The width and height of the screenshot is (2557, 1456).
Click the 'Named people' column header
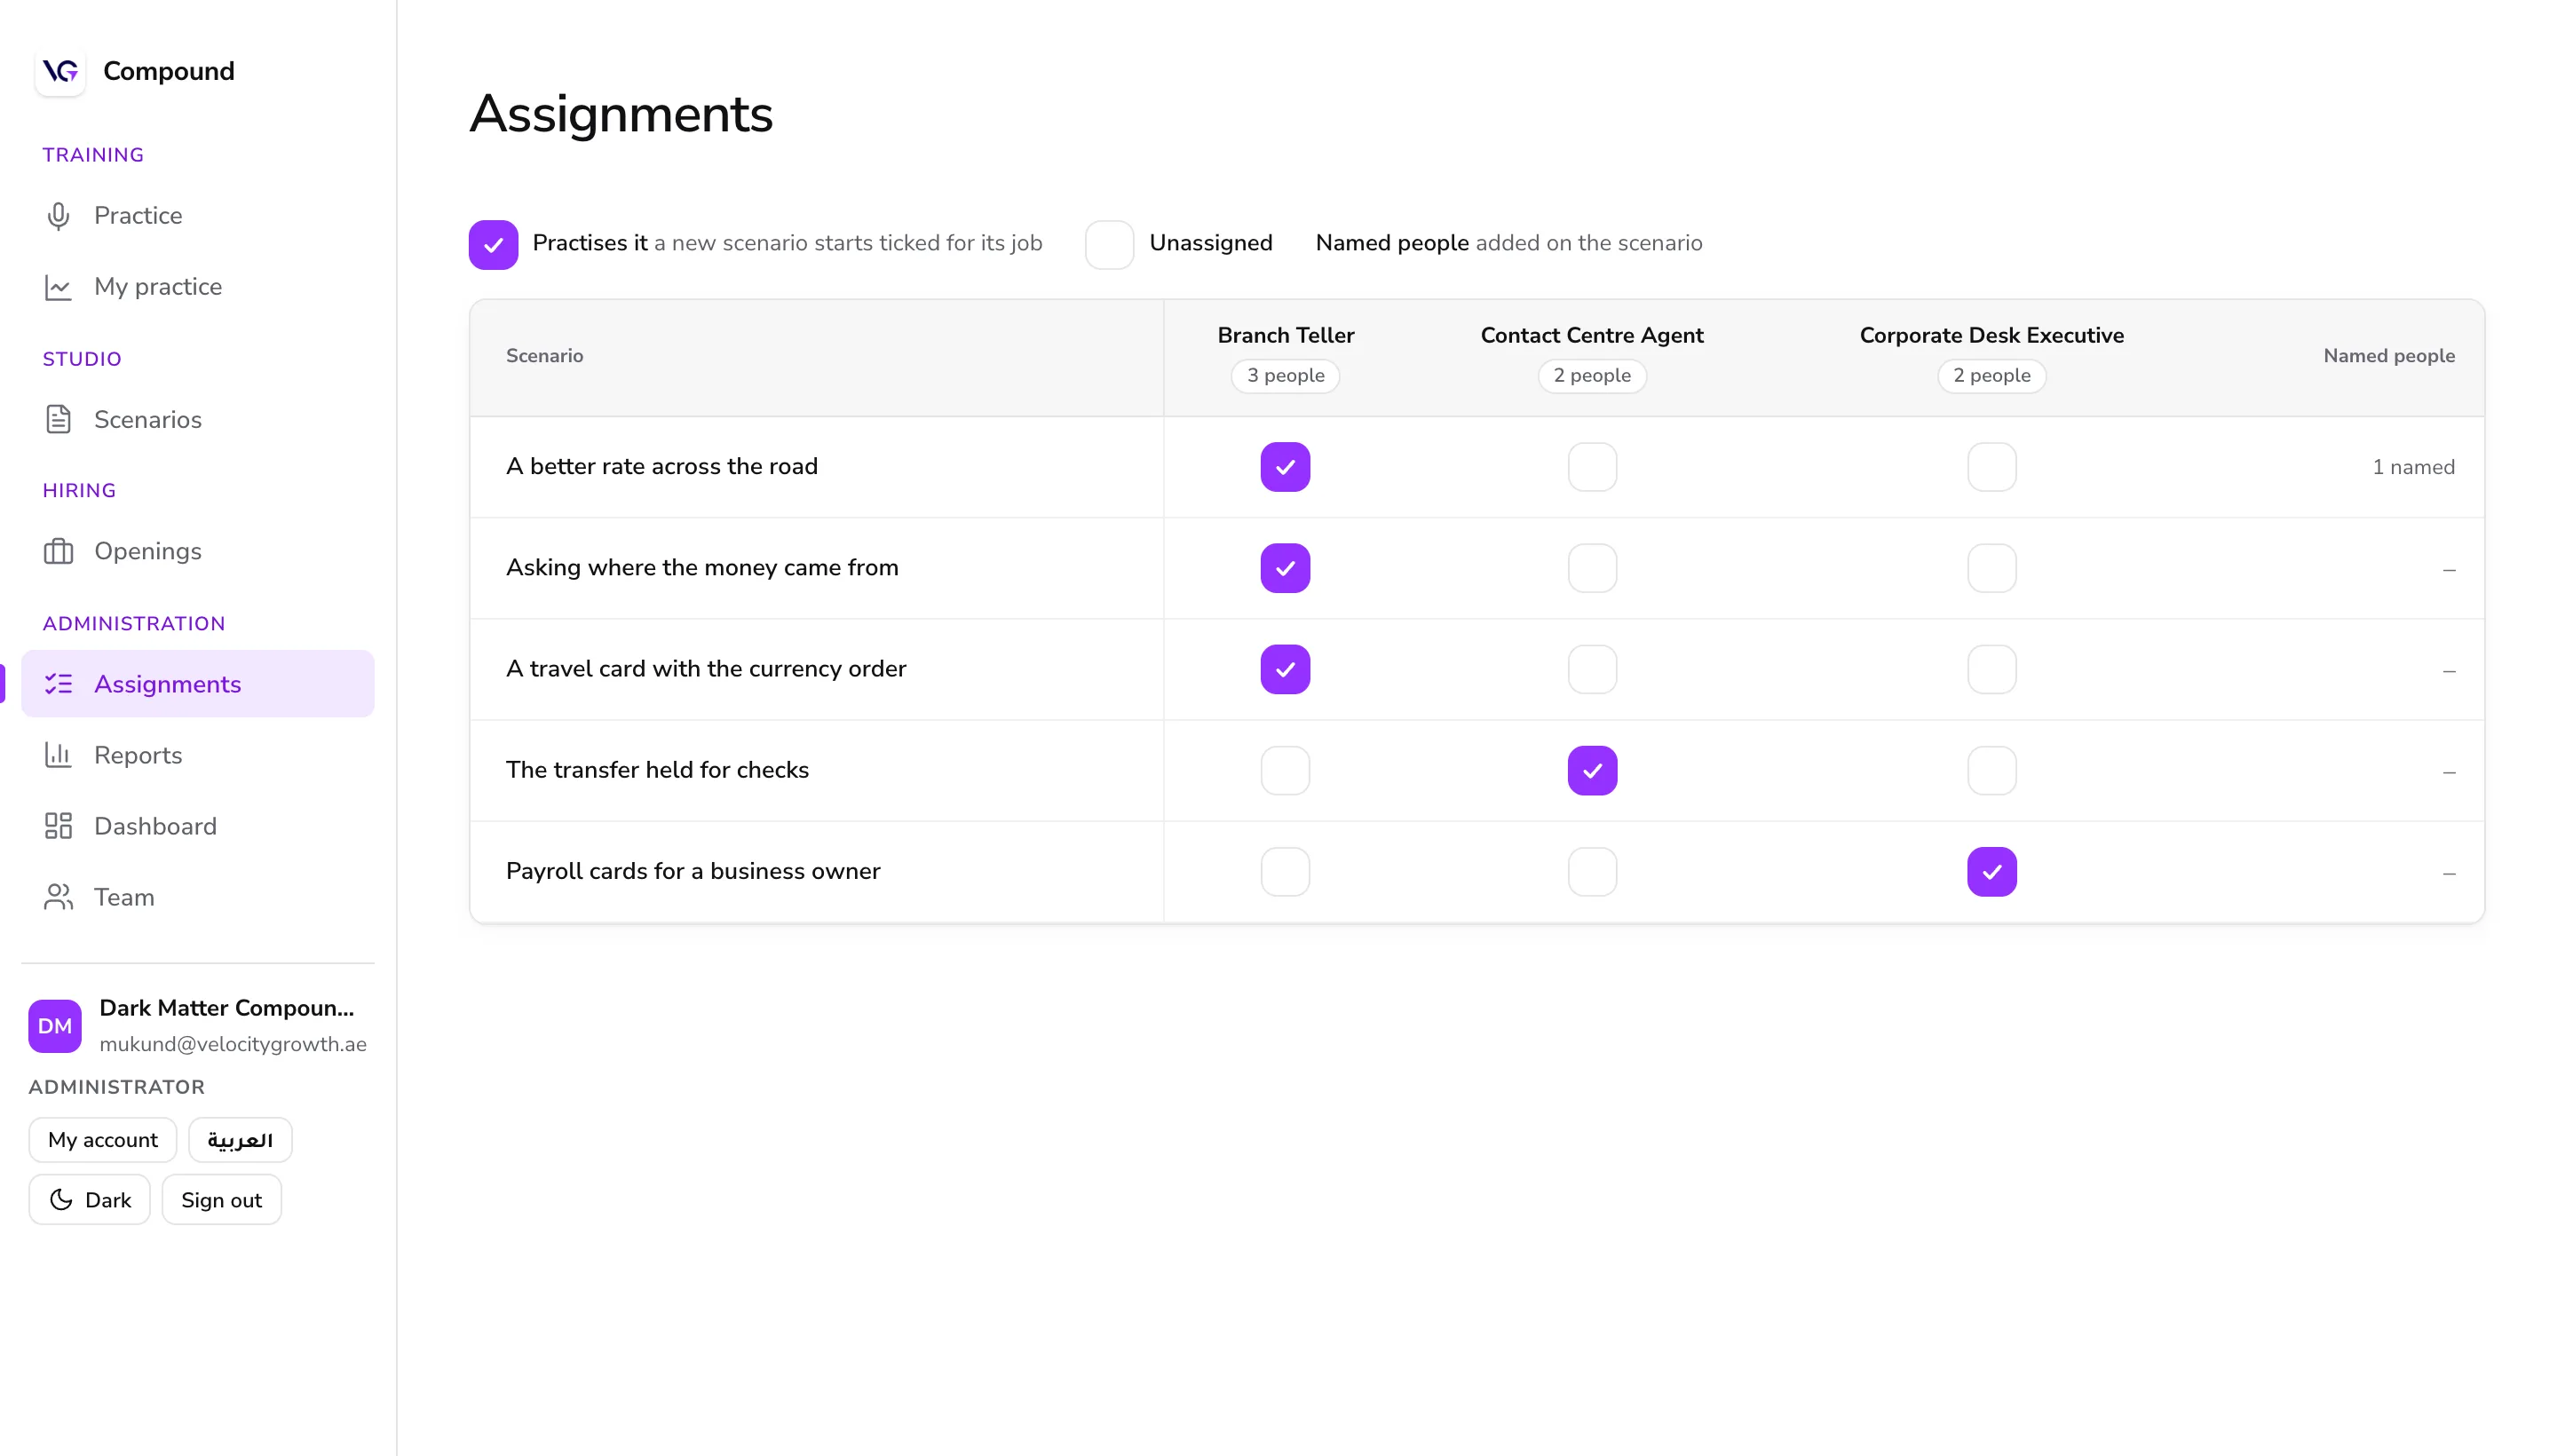2389,356
